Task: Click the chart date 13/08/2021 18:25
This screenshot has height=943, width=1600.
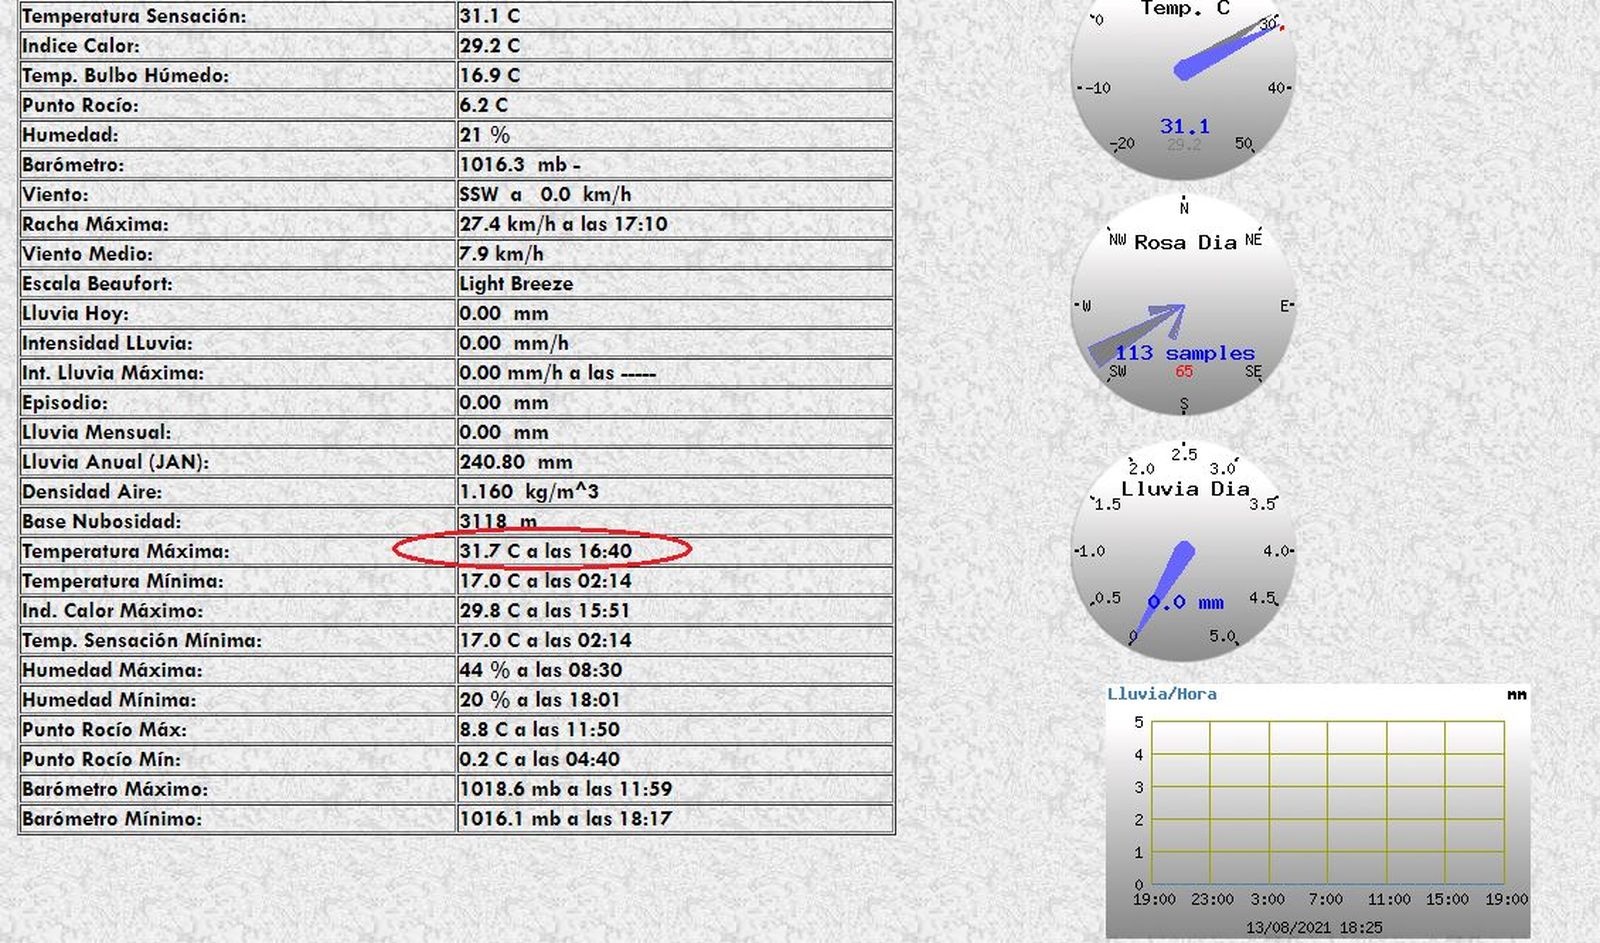Action: pyautogui.click(x=1313, y=927)
